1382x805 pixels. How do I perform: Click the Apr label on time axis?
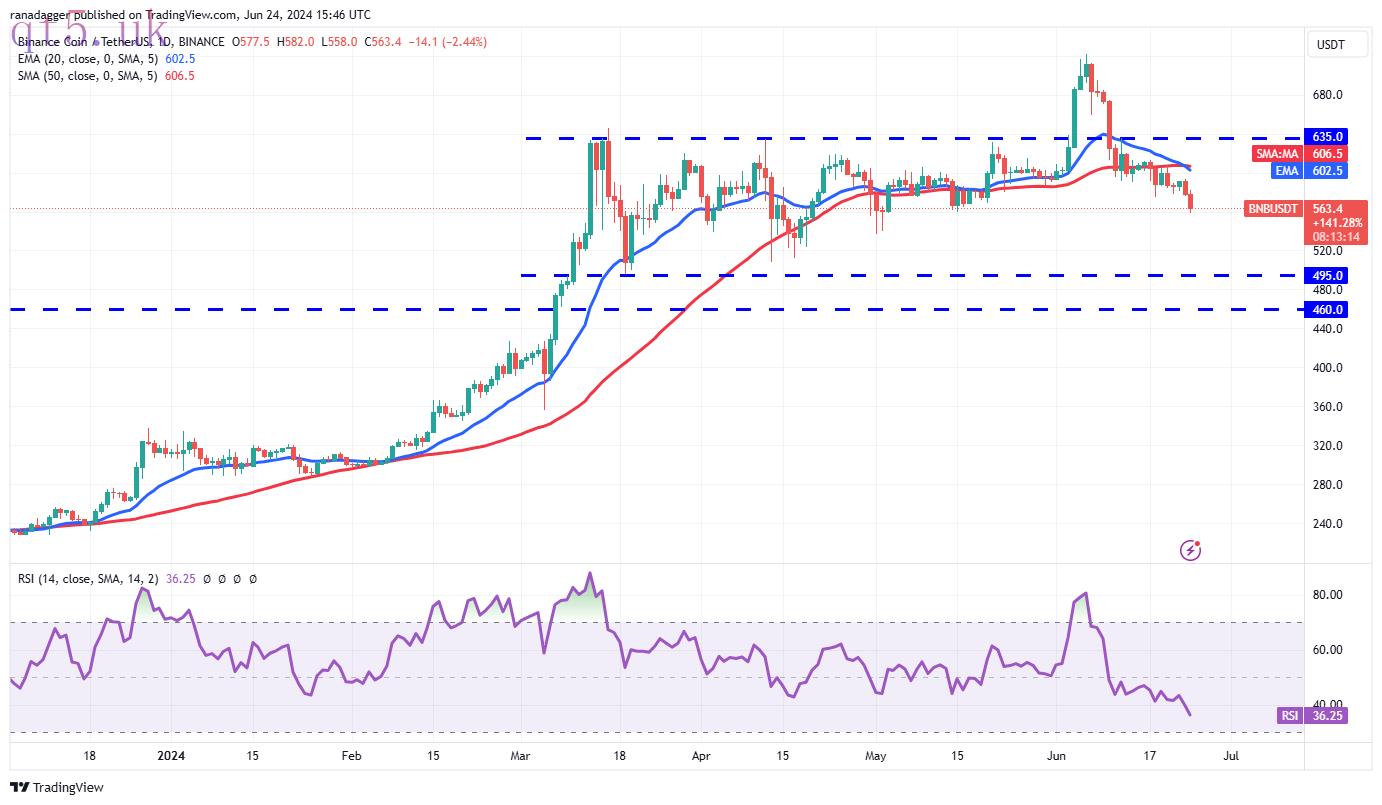pos(700,757)
